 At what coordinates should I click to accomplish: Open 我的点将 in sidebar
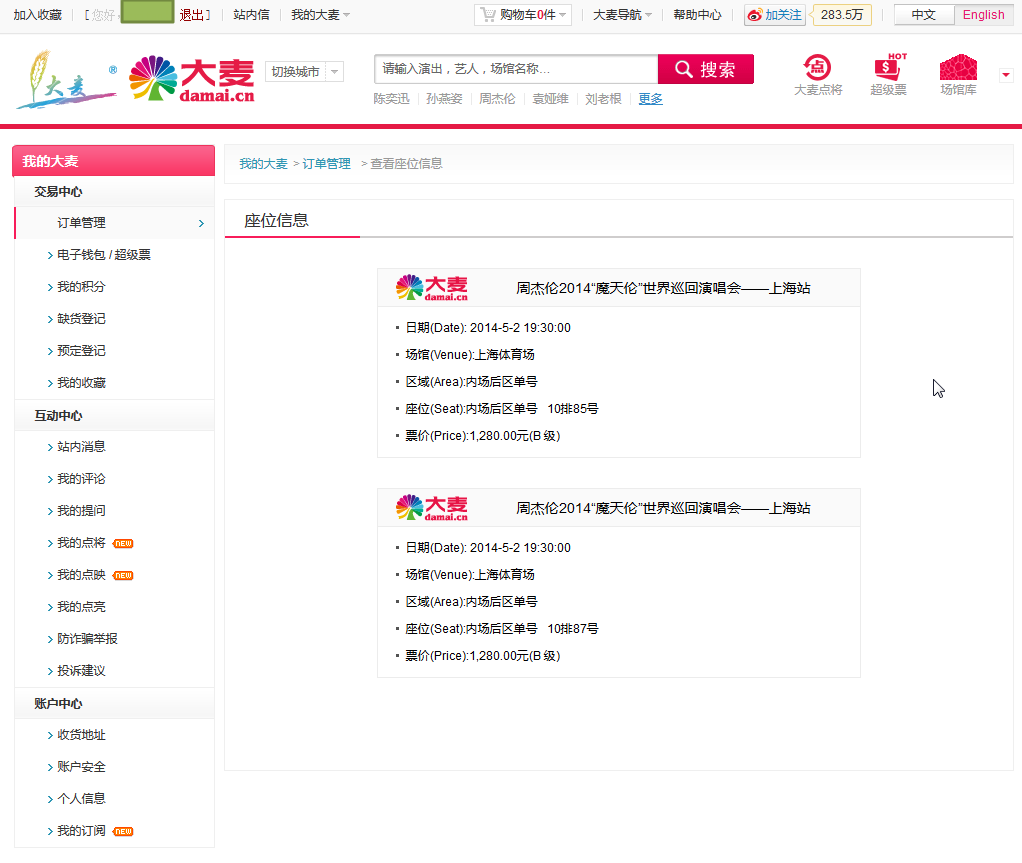coord(81,542)
